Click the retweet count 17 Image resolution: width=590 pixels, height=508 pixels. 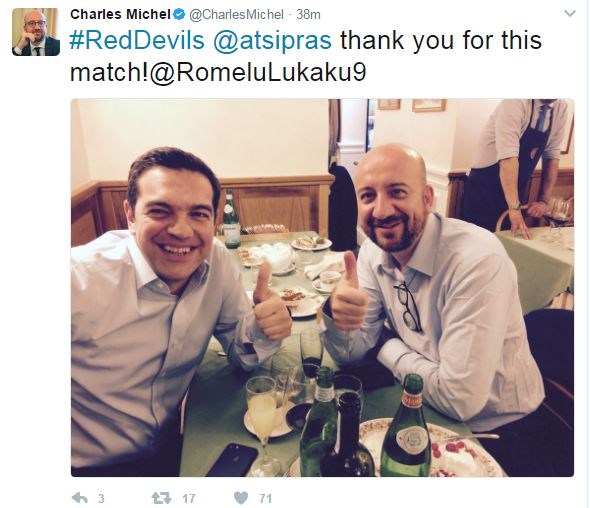click(x=189, y=499)
